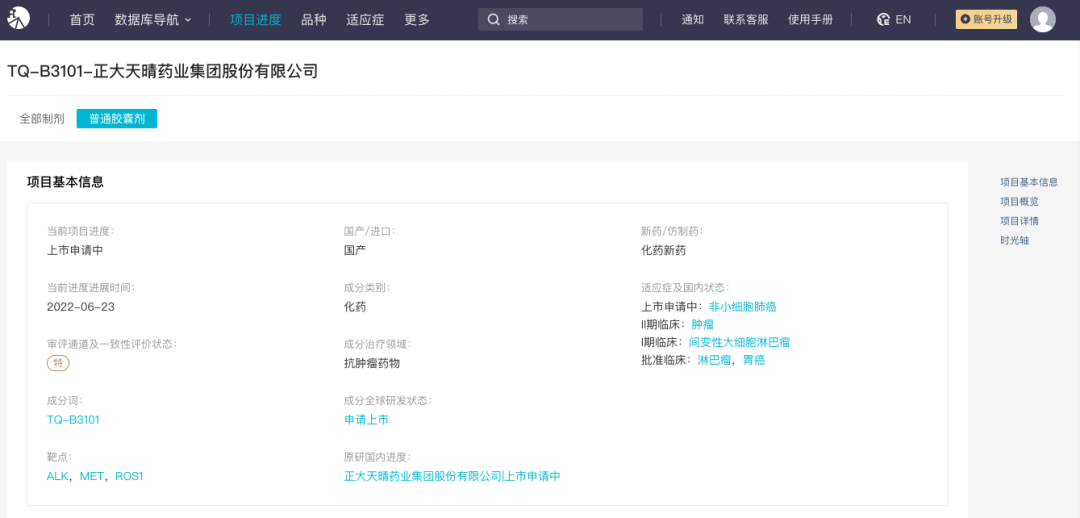
Task: Open the 申请上市 global status link
Action: coord(366,419)
